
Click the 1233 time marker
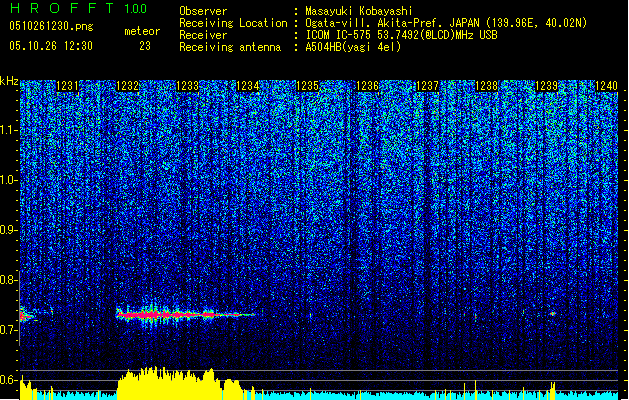point(187,86)
